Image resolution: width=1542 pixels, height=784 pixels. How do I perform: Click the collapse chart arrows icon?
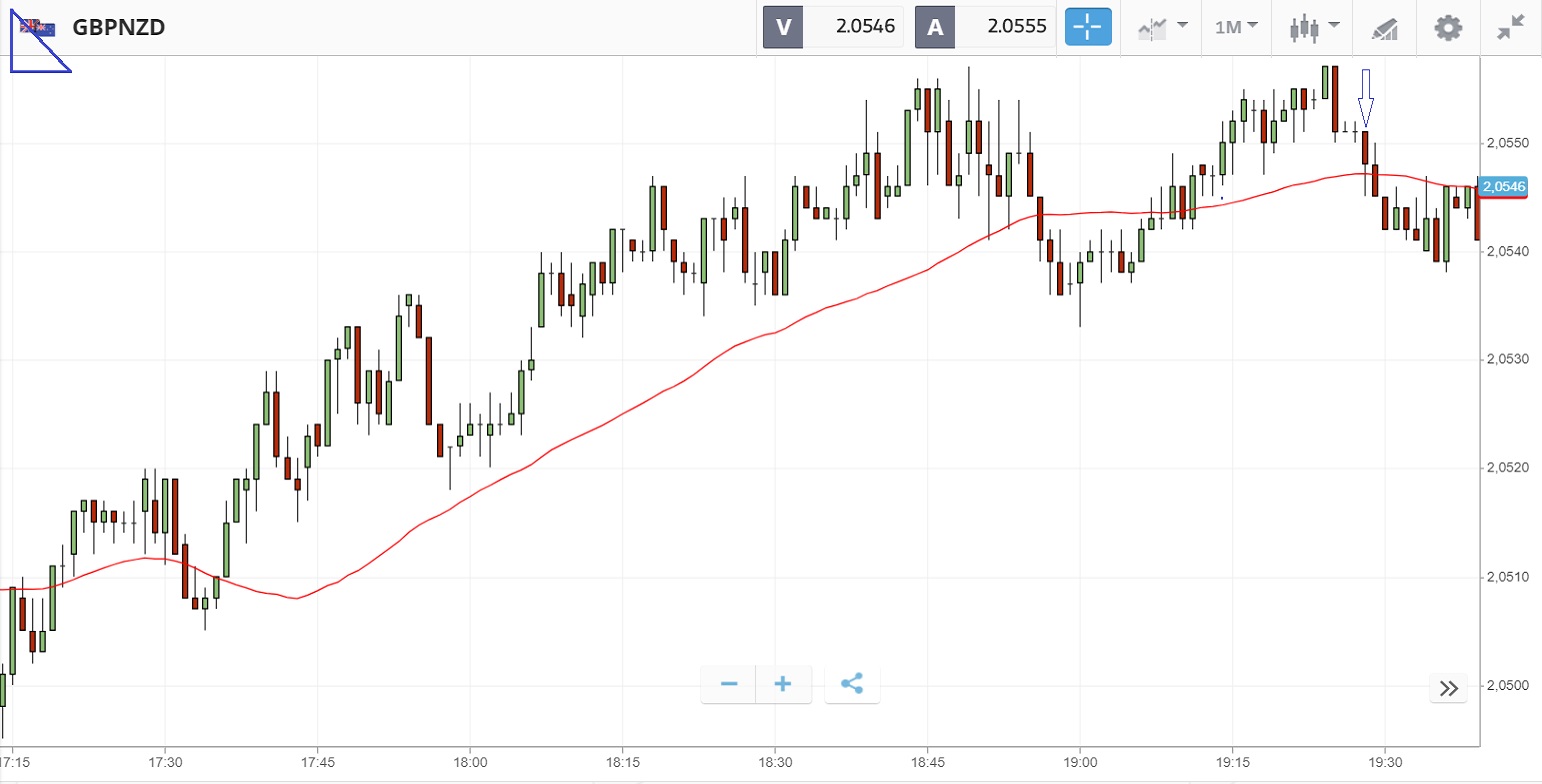(x=1510, y=27)
